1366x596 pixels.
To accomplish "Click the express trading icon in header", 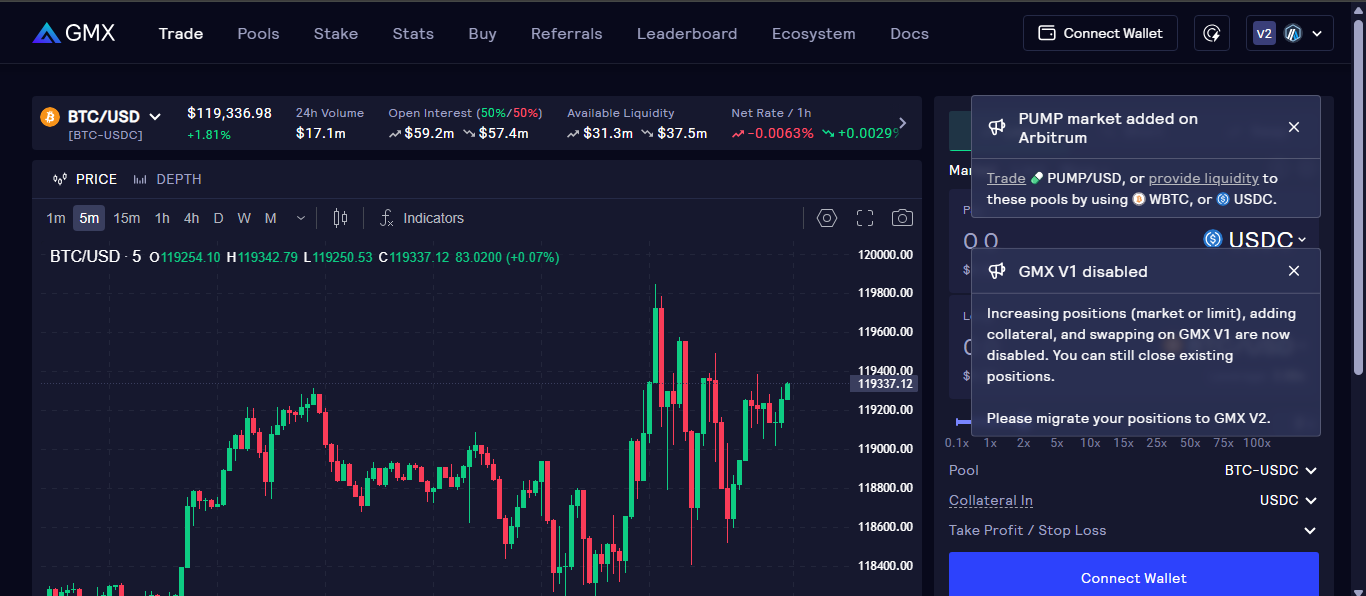I will [1211, 33].
